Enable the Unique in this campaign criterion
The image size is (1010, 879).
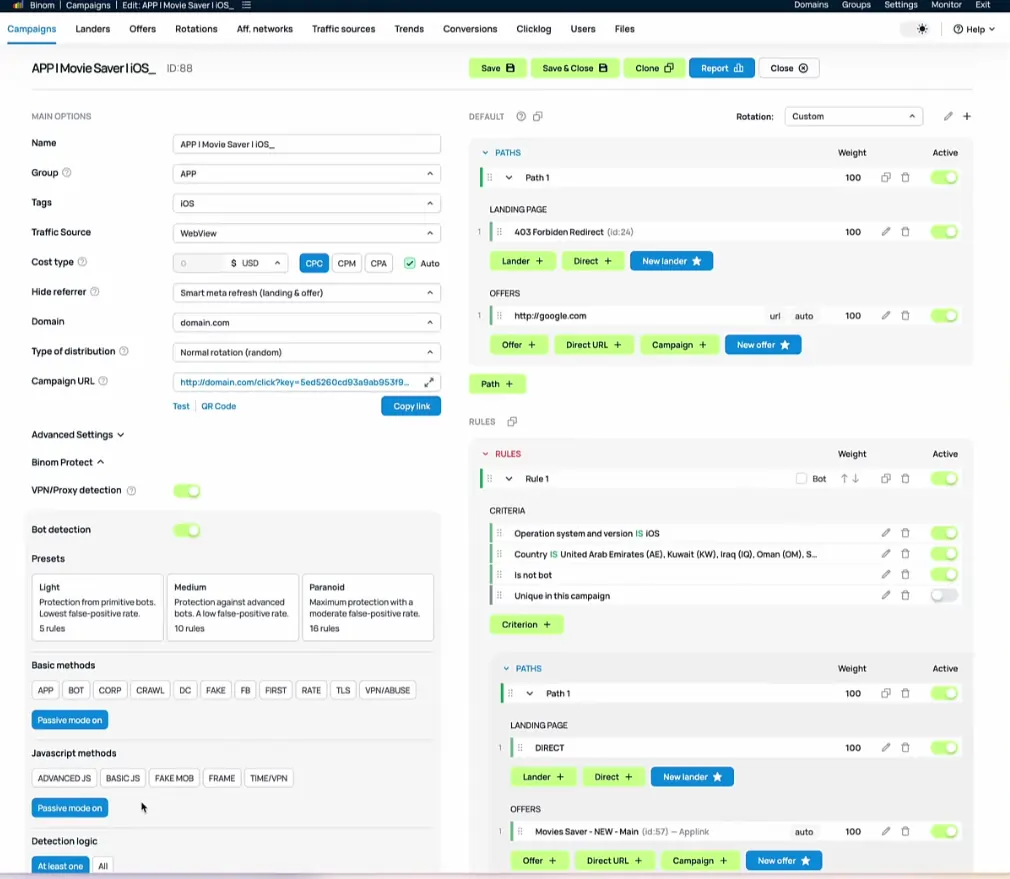(x=943, y=596)
